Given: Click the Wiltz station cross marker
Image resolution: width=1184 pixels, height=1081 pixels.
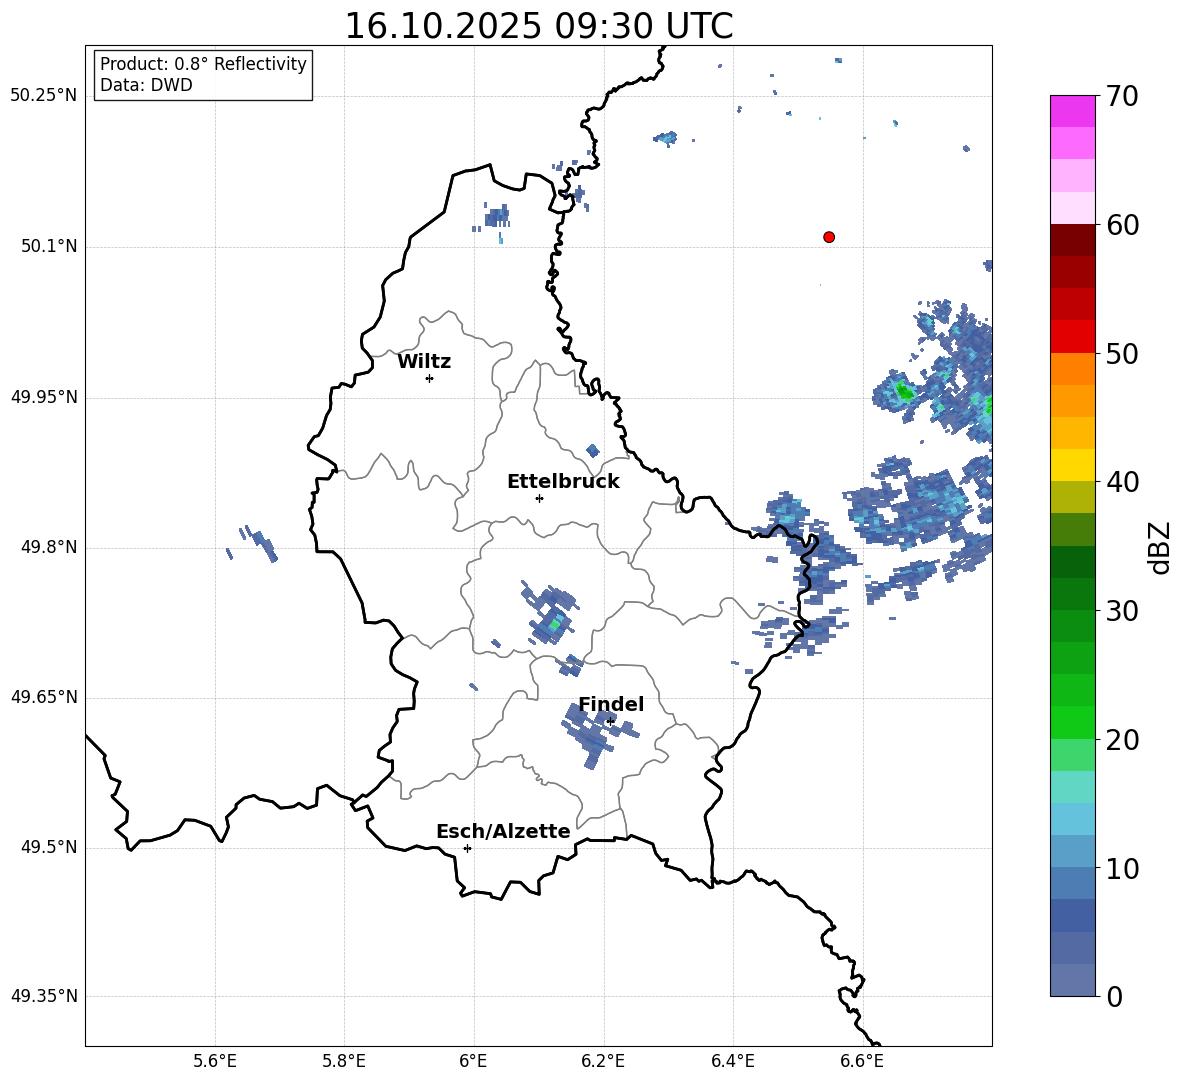Looking at the screenshot, I should coord(430,378).
